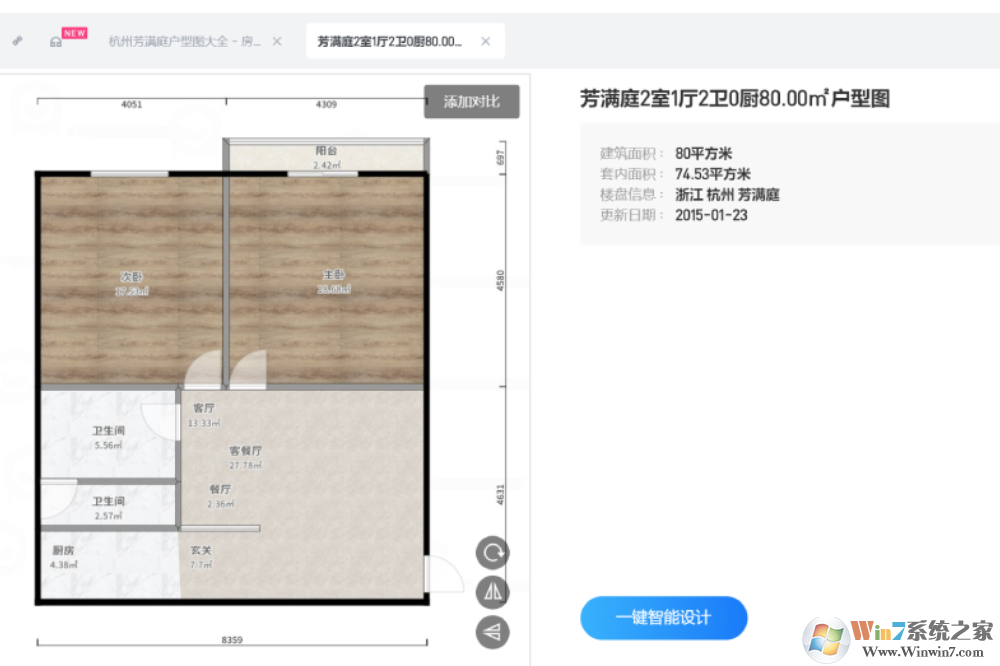Click the pin tool icon top-left
The image size is (1000, 666).
click(x=16, y=40)
